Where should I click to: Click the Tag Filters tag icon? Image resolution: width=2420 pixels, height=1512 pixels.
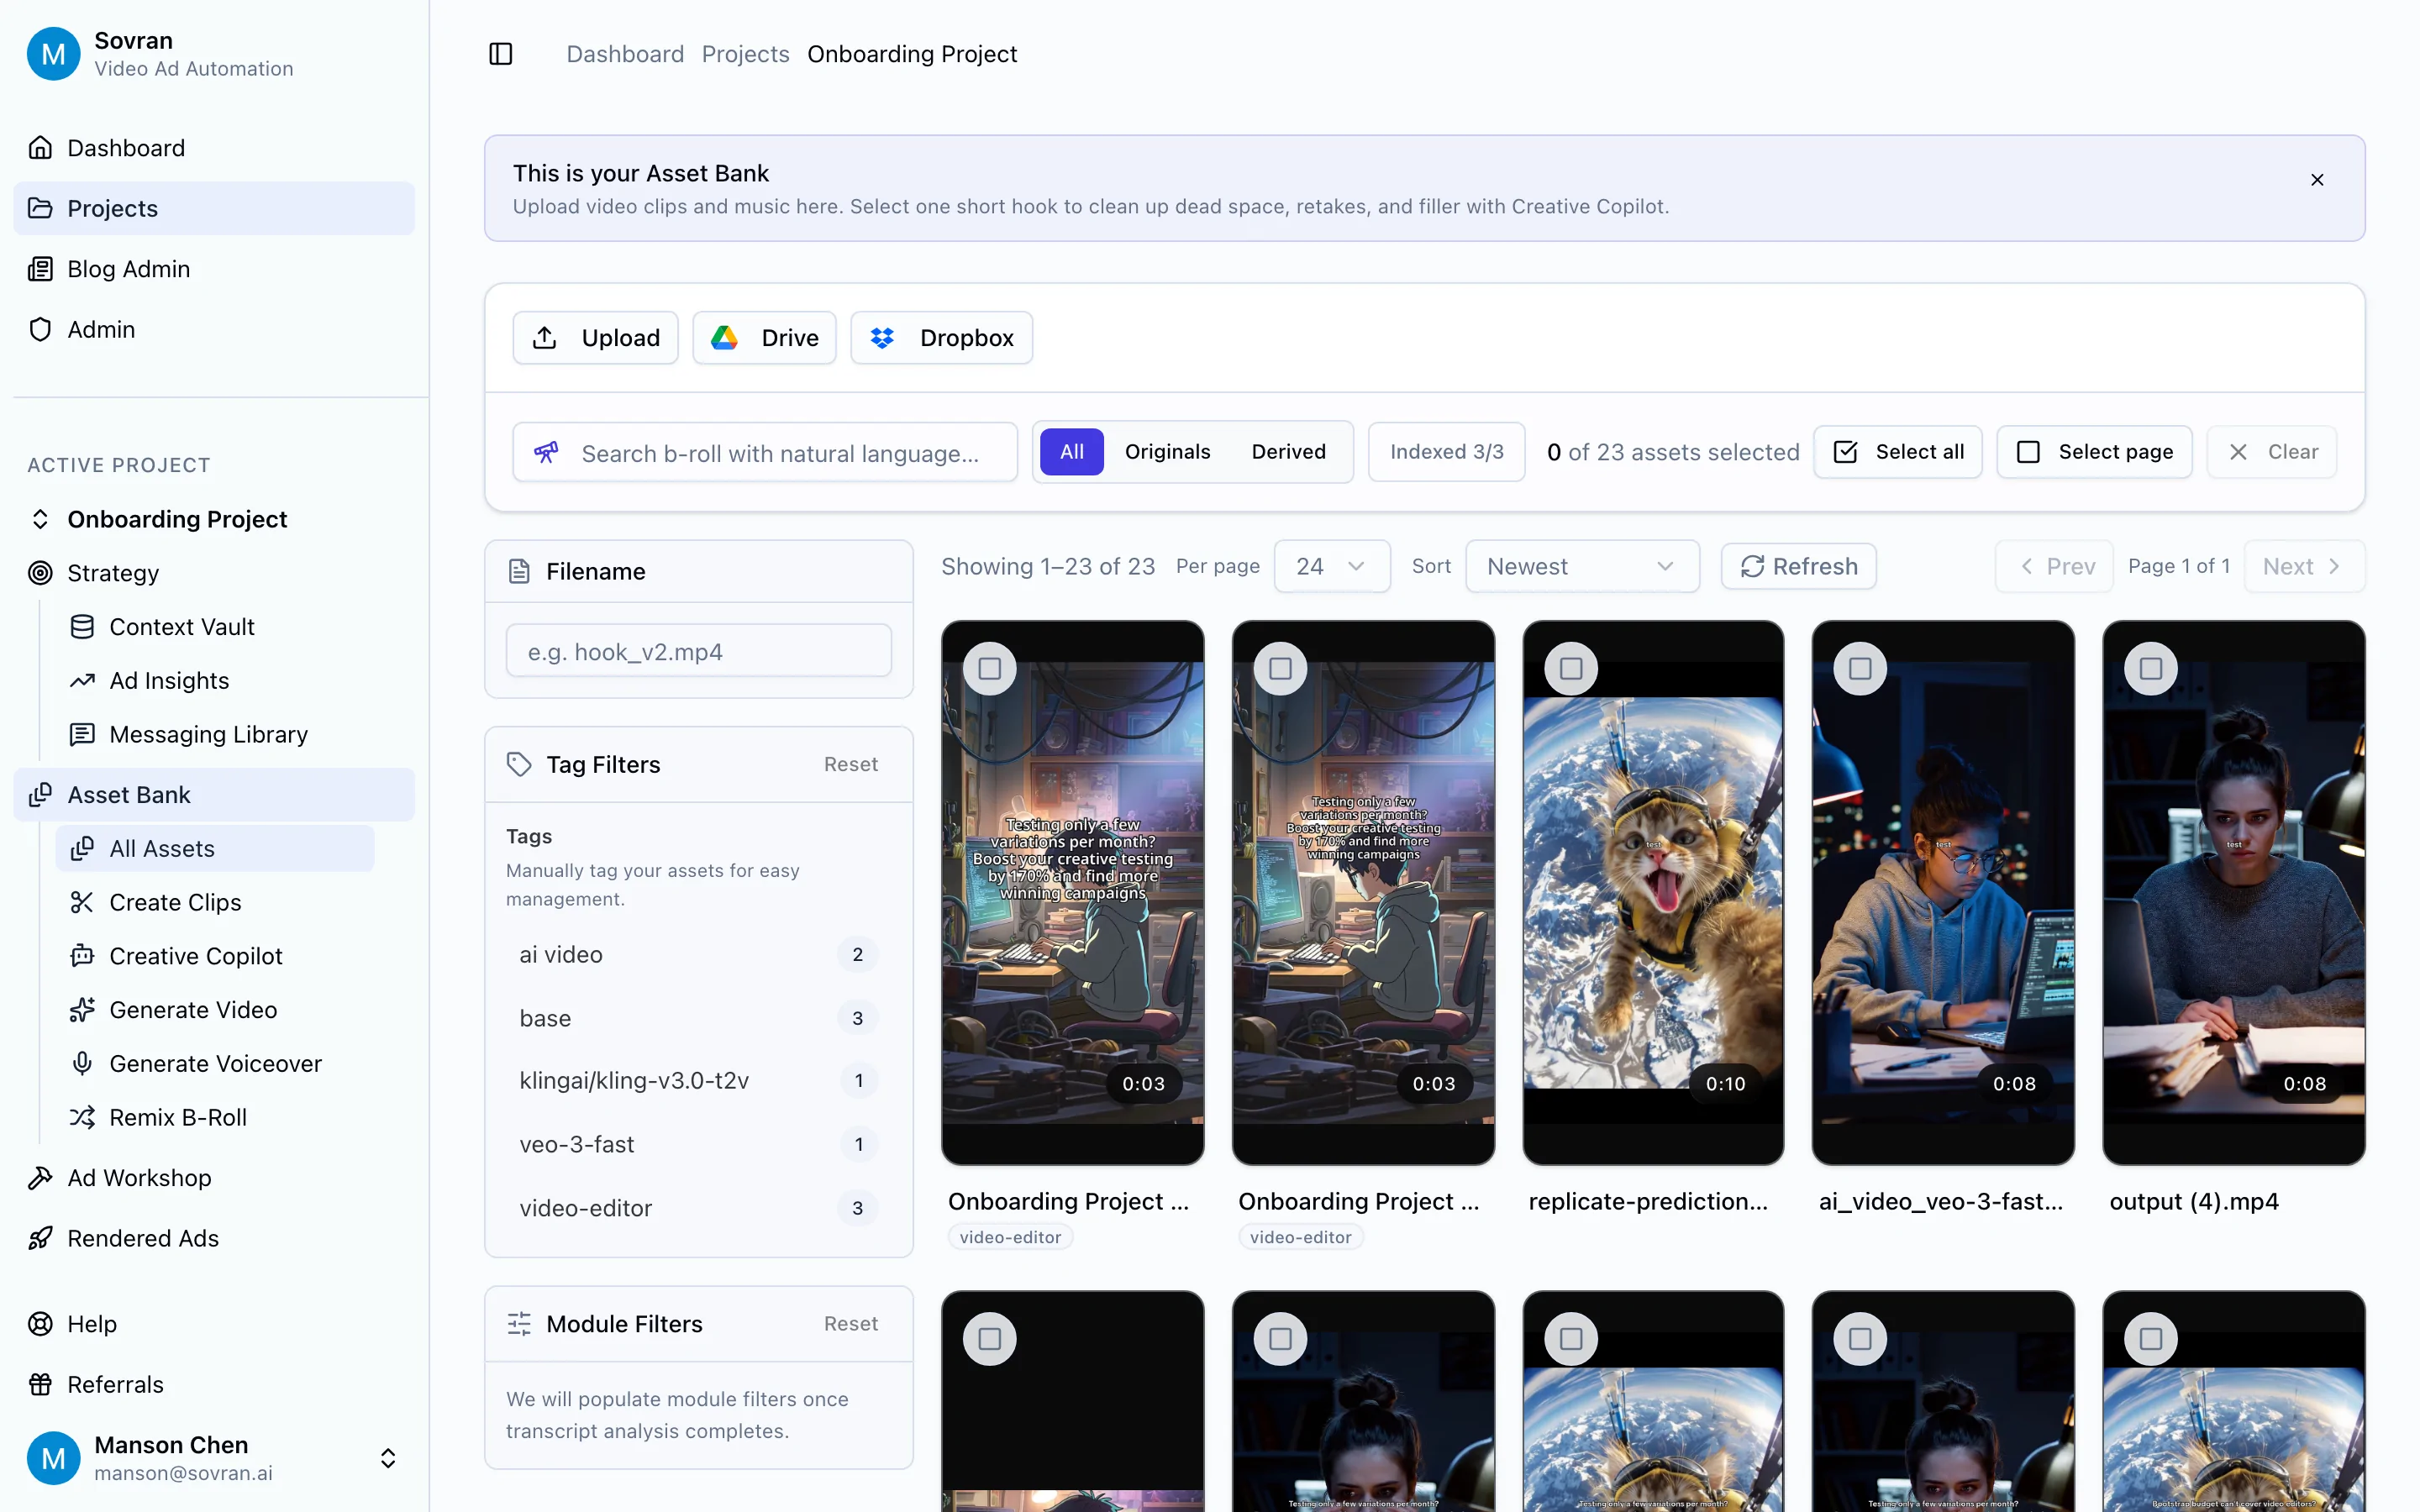tap(519, 765)
